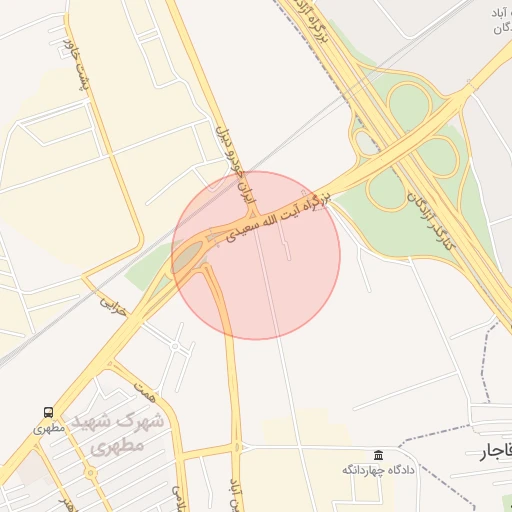This screenshot has height=512, width=512.
Task: Click the roundabout icon east of Hemmat street
Action: 175,346
